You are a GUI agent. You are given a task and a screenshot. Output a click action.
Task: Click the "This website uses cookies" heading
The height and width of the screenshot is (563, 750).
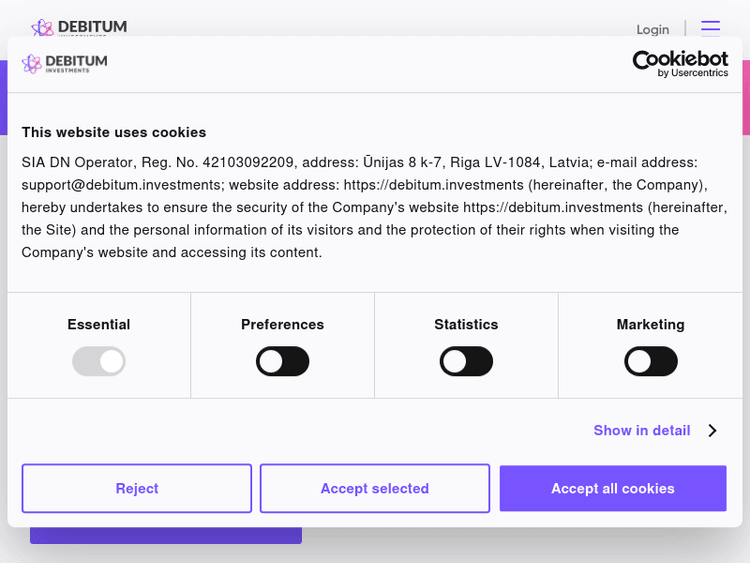pos(114,132)
